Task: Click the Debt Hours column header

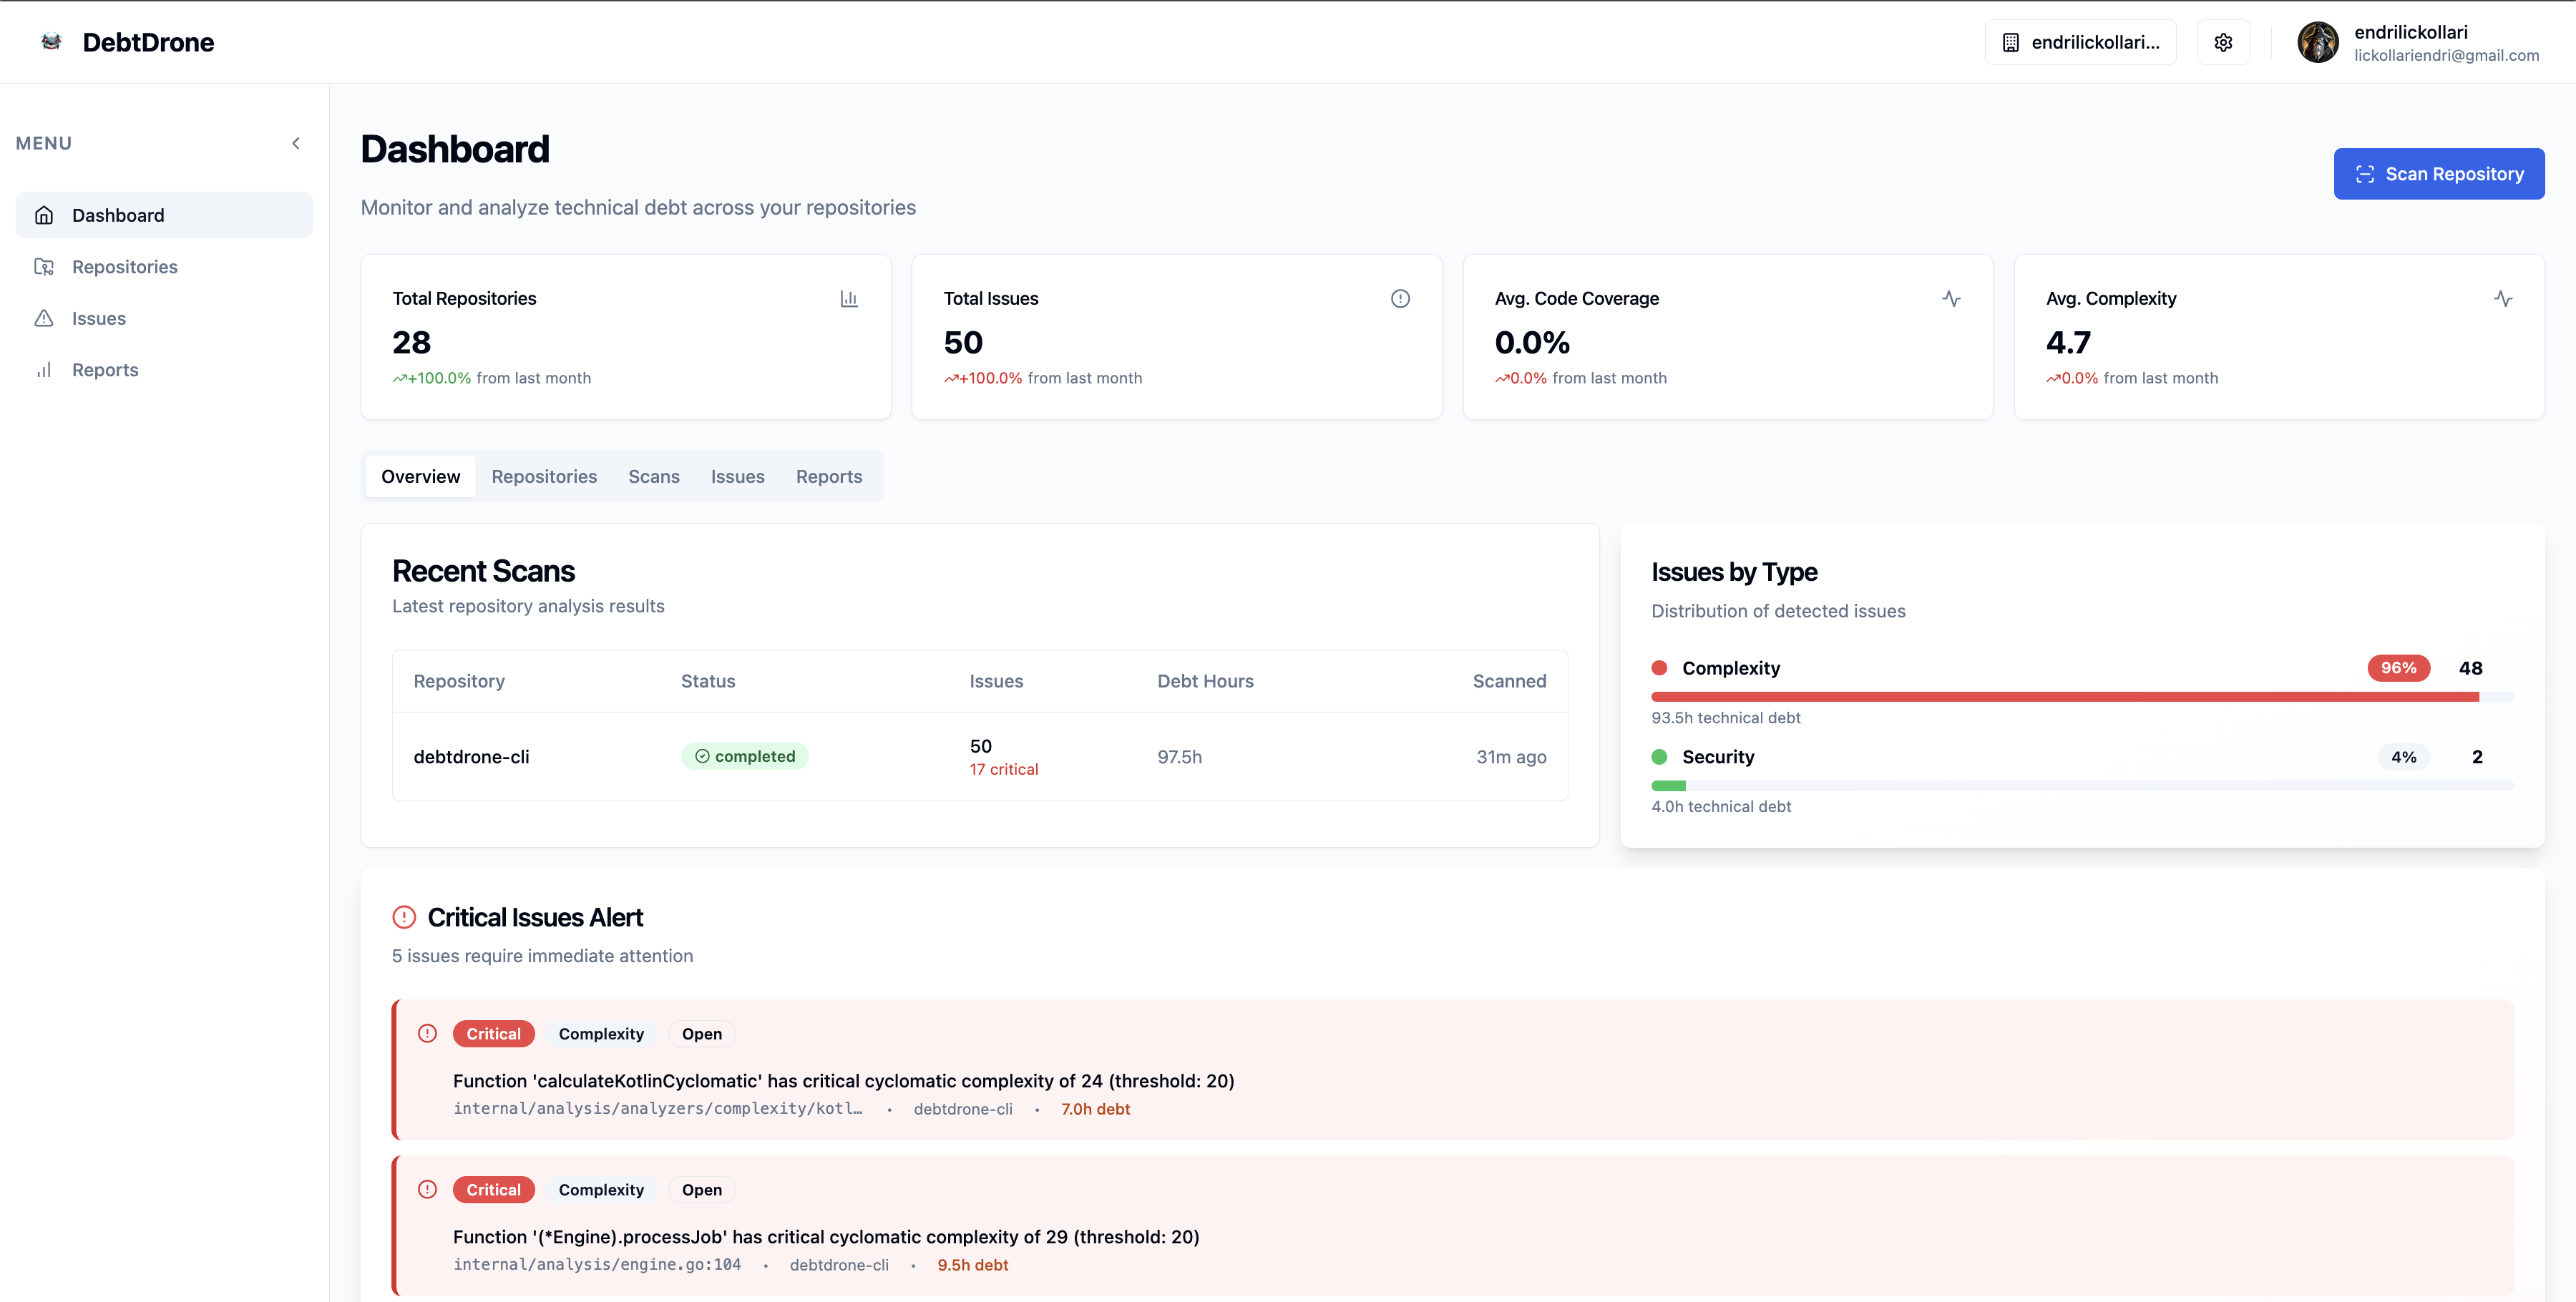Action: (1205, 681)
